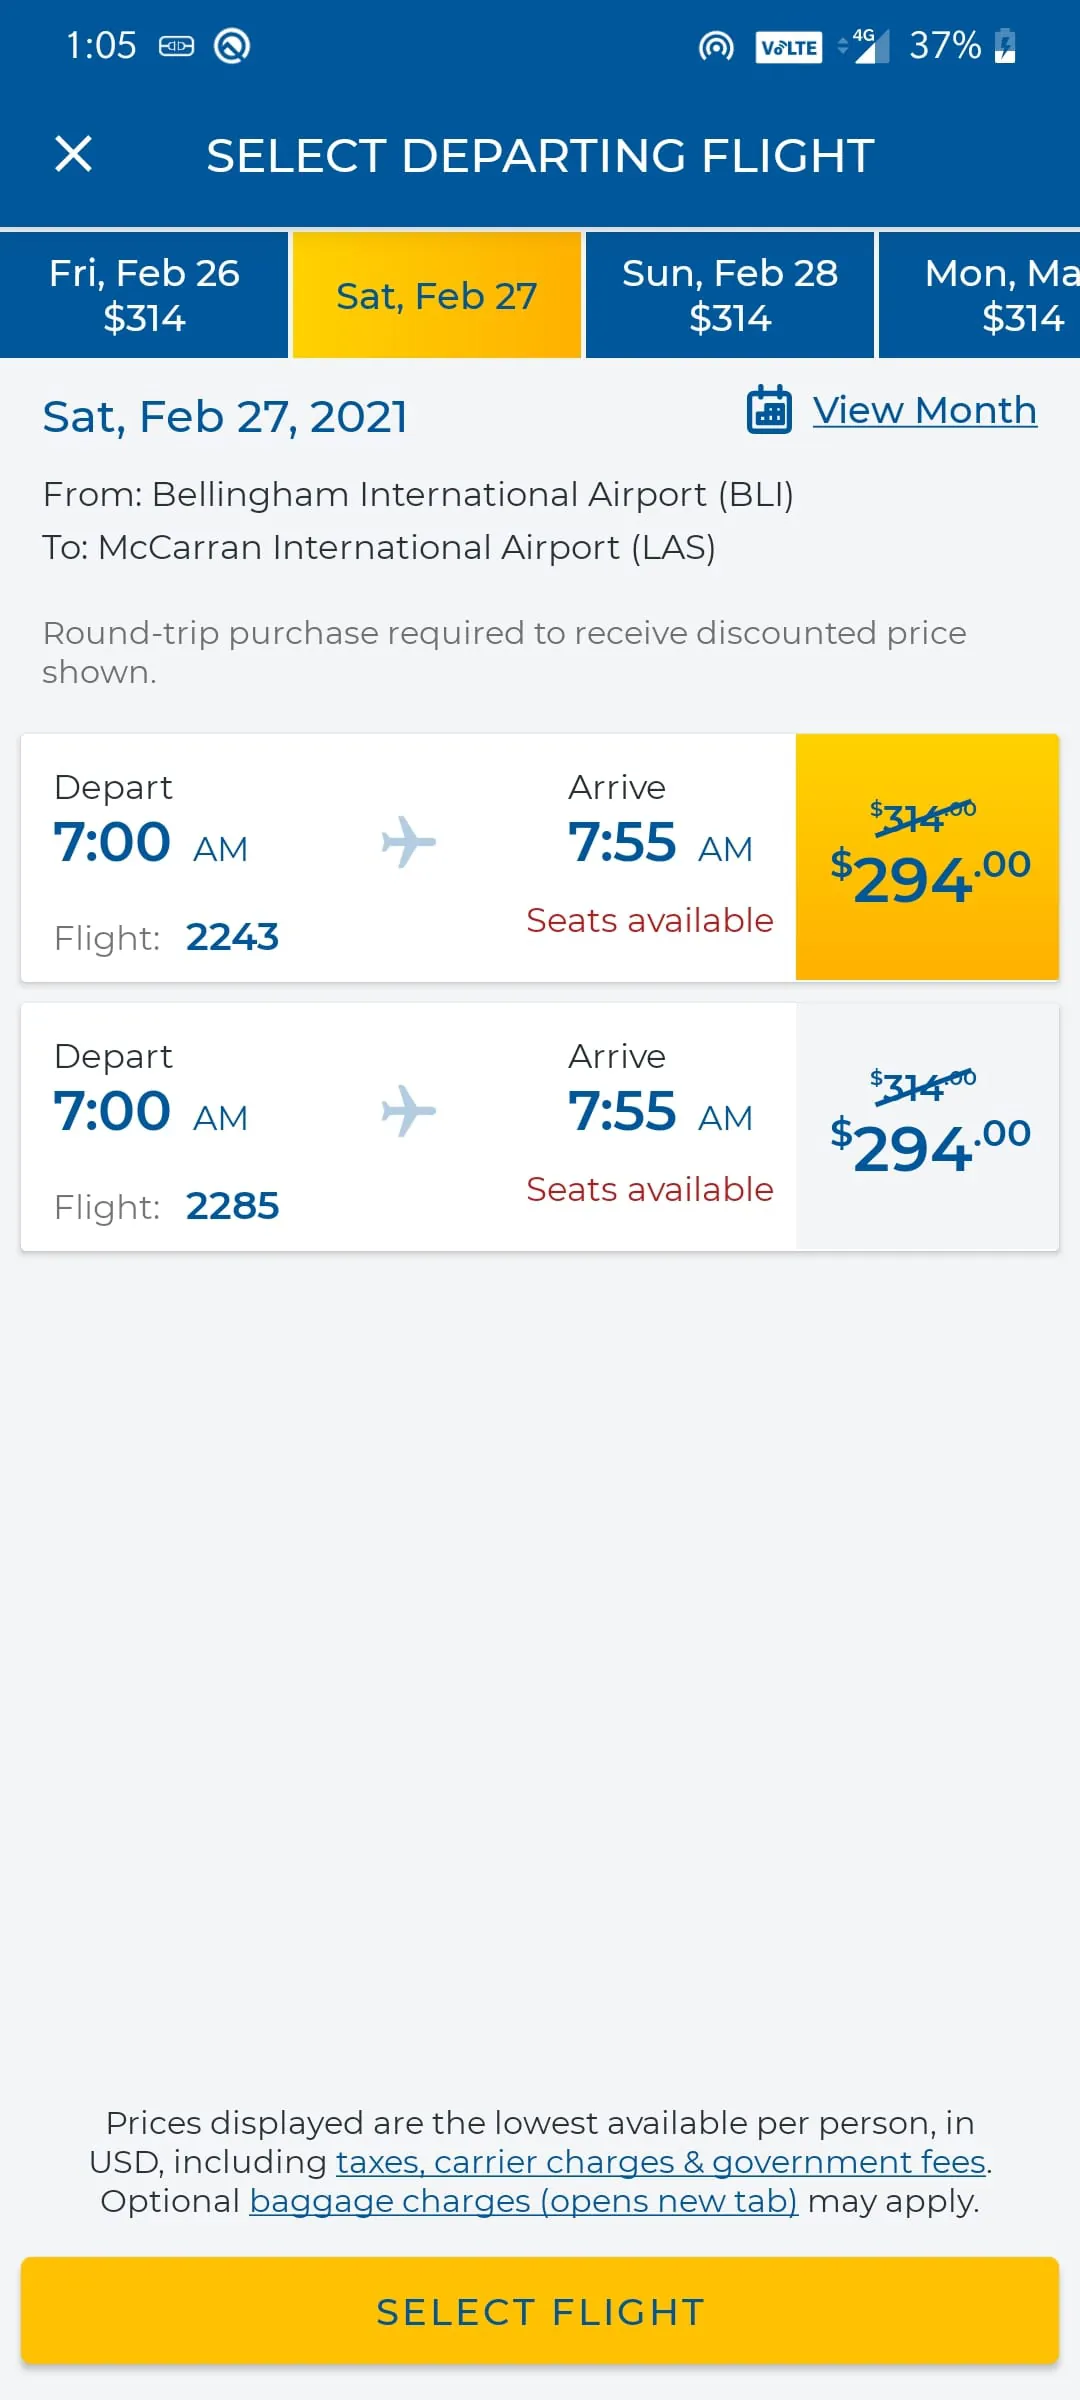Select the Sat, Feb 27 date tab
This screenshot has width=1080, height=2400.
[437, 295]
